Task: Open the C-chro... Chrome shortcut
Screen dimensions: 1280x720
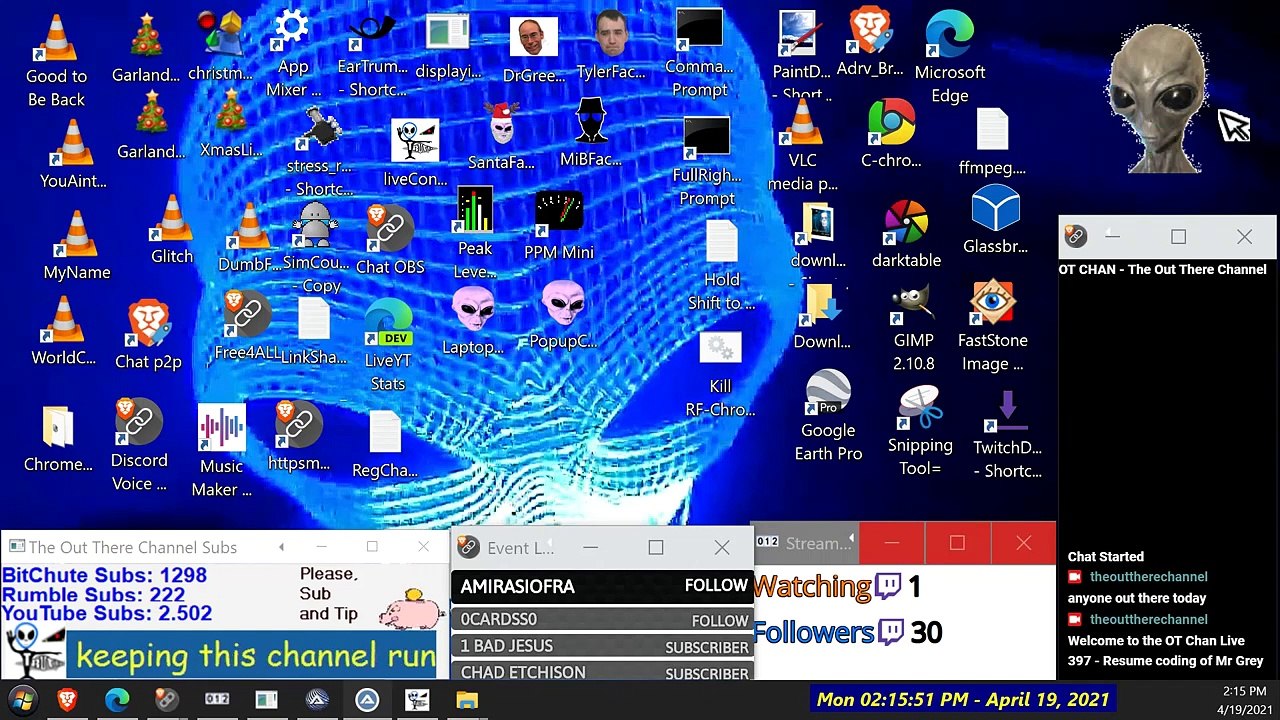Action: [891, 134]
